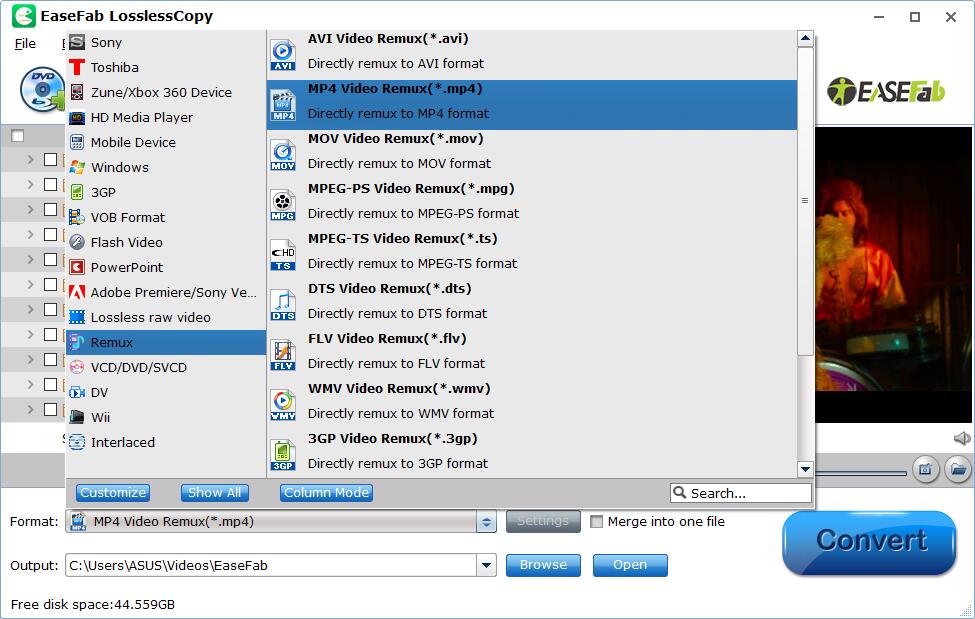Select the Sony category icon
The image size is (975, 619).
tap(77, 42)
